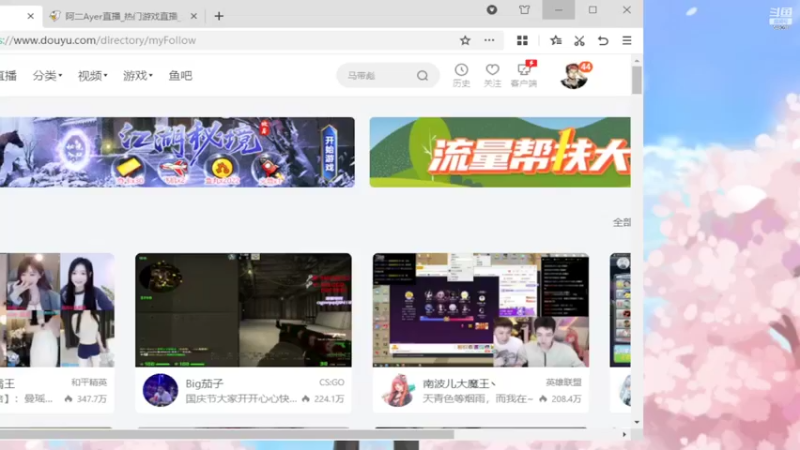Click the 和平精英 category tag
The image size is (800, 450).
point(89,382)
